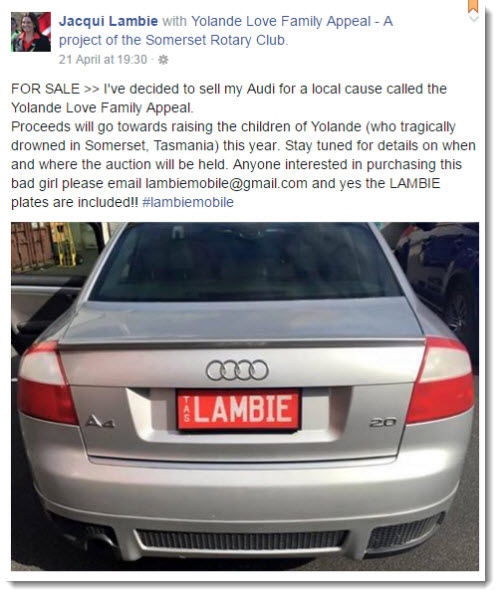
Task: Click the red LAMBIE licence plate
Action: point(239,409)
